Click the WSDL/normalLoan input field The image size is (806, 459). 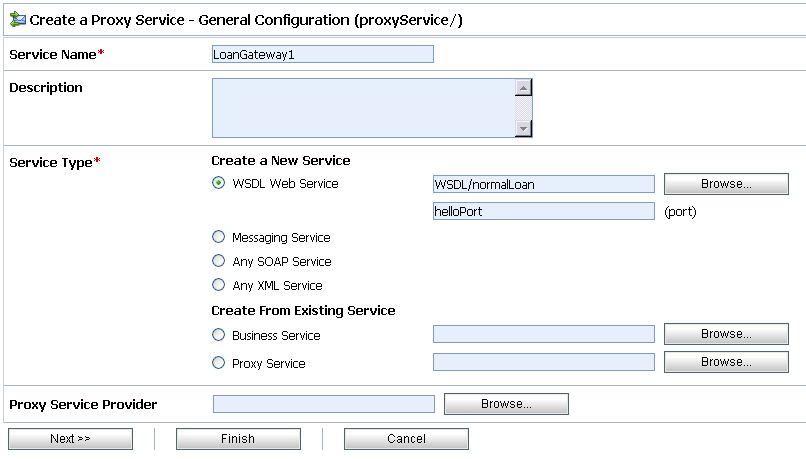pos(544,184)
